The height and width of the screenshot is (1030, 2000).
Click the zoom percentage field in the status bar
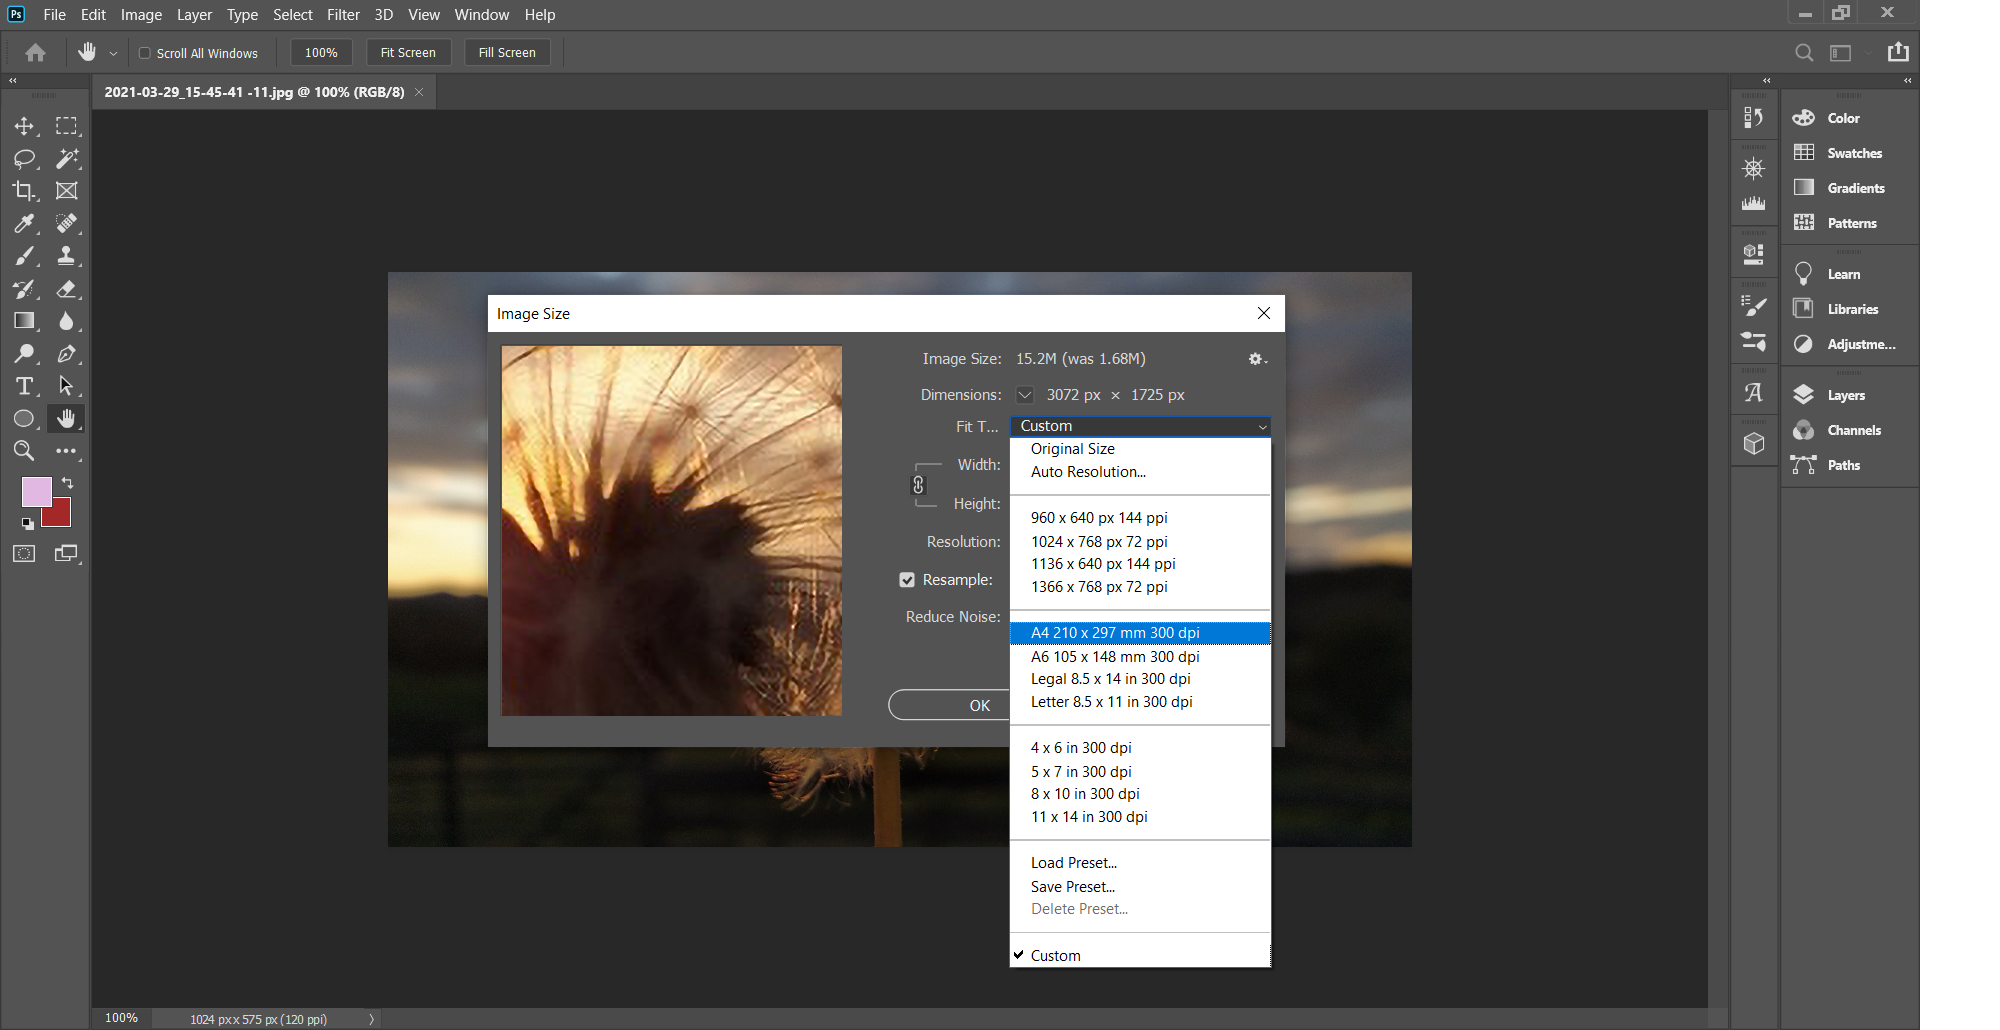click(121, 1018)
